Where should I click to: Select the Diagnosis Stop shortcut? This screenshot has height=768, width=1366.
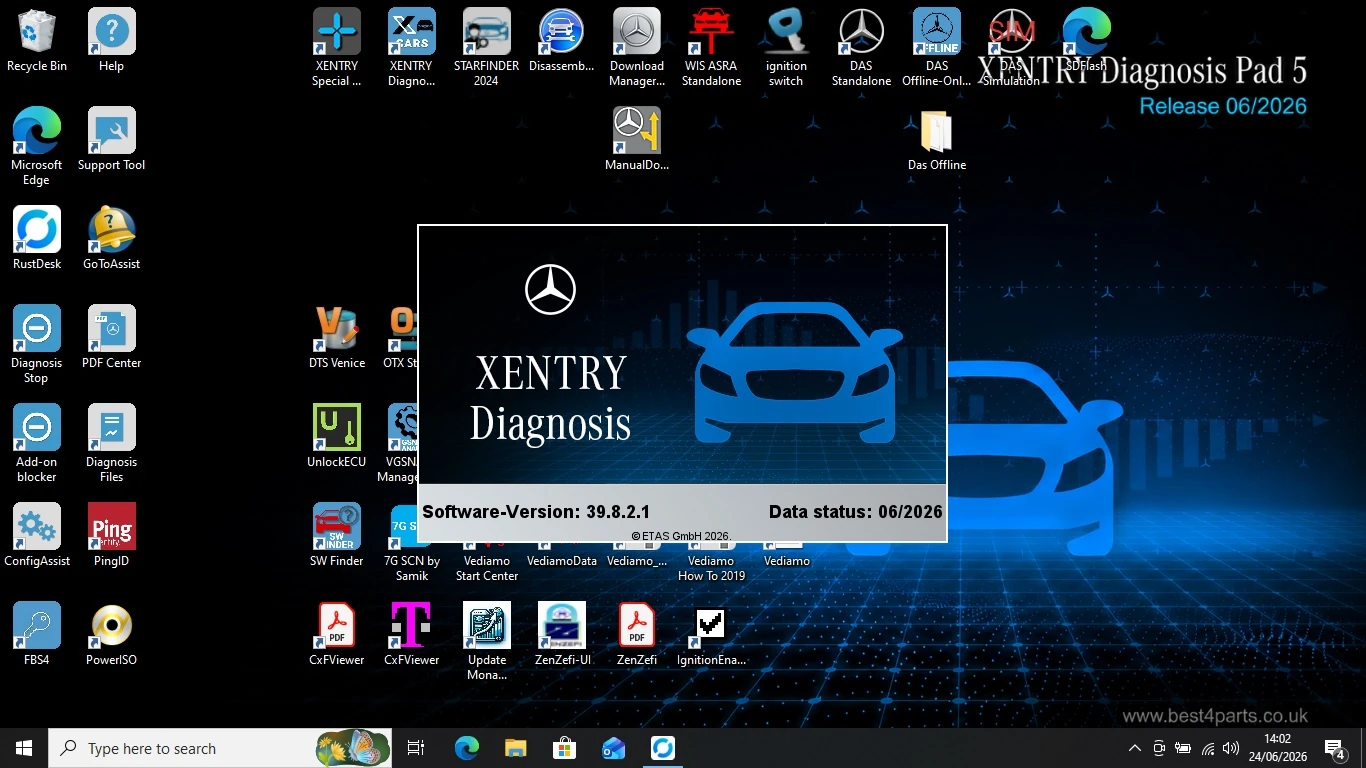(x=37, y=345)
